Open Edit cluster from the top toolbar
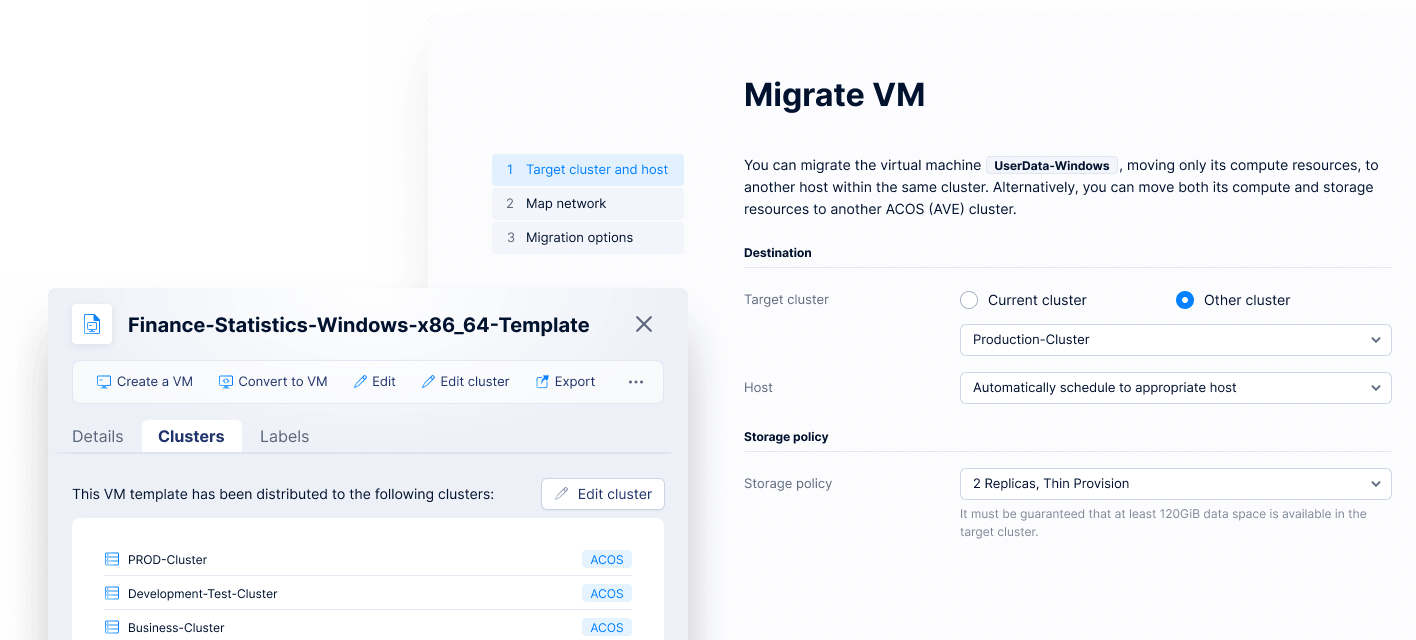Viewport: 1416px width, 640px height. pos(465,382)
